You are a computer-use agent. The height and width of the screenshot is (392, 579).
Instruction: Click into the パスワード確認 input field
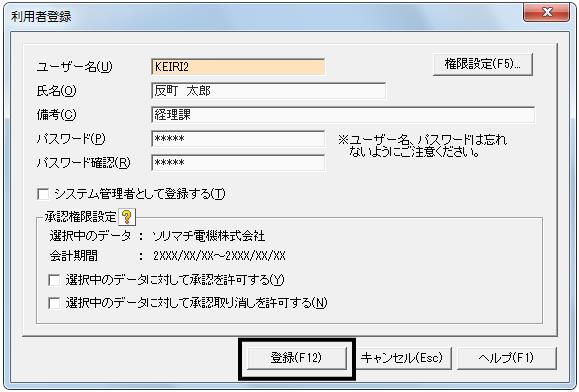point(238,163)
